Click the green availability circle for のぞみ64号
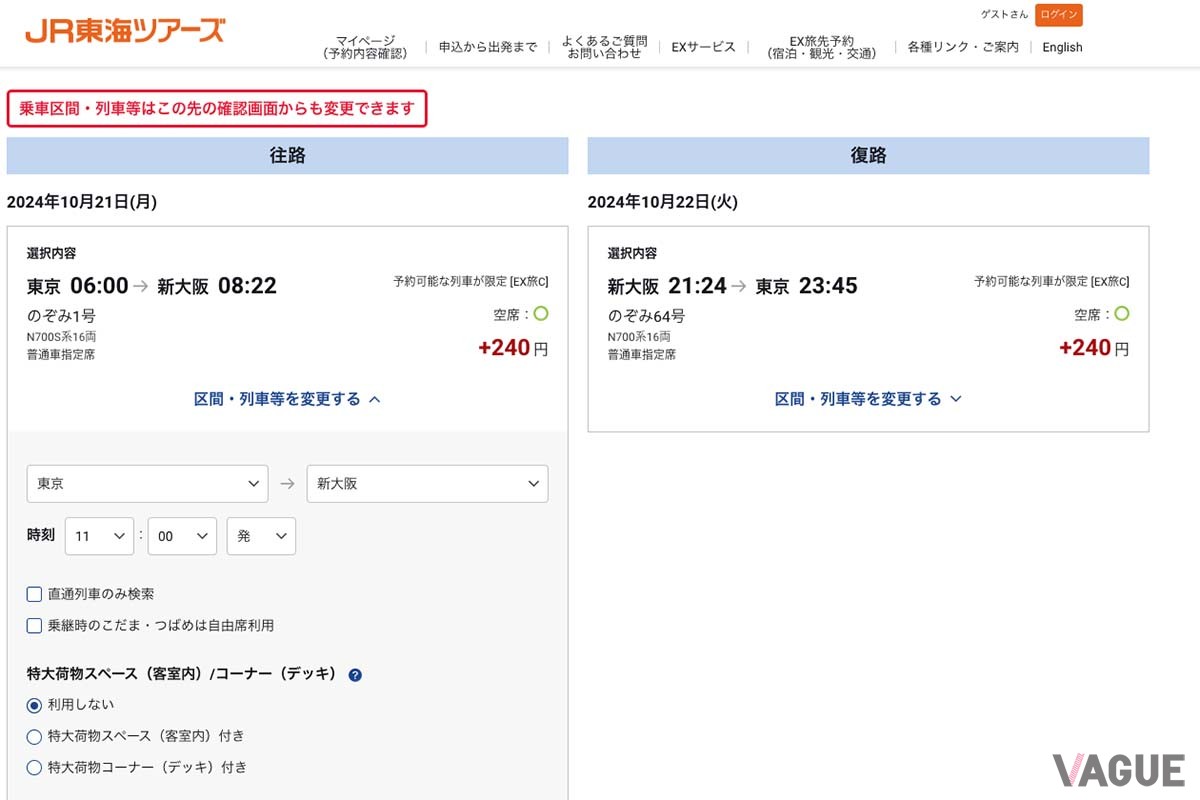 pos(1122,314)
